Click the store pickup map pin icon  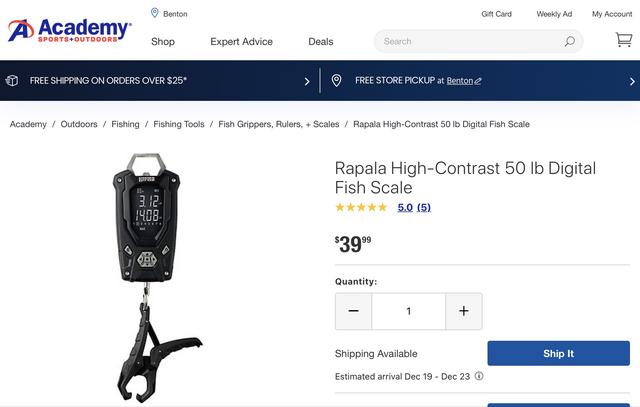coord(336,80)
